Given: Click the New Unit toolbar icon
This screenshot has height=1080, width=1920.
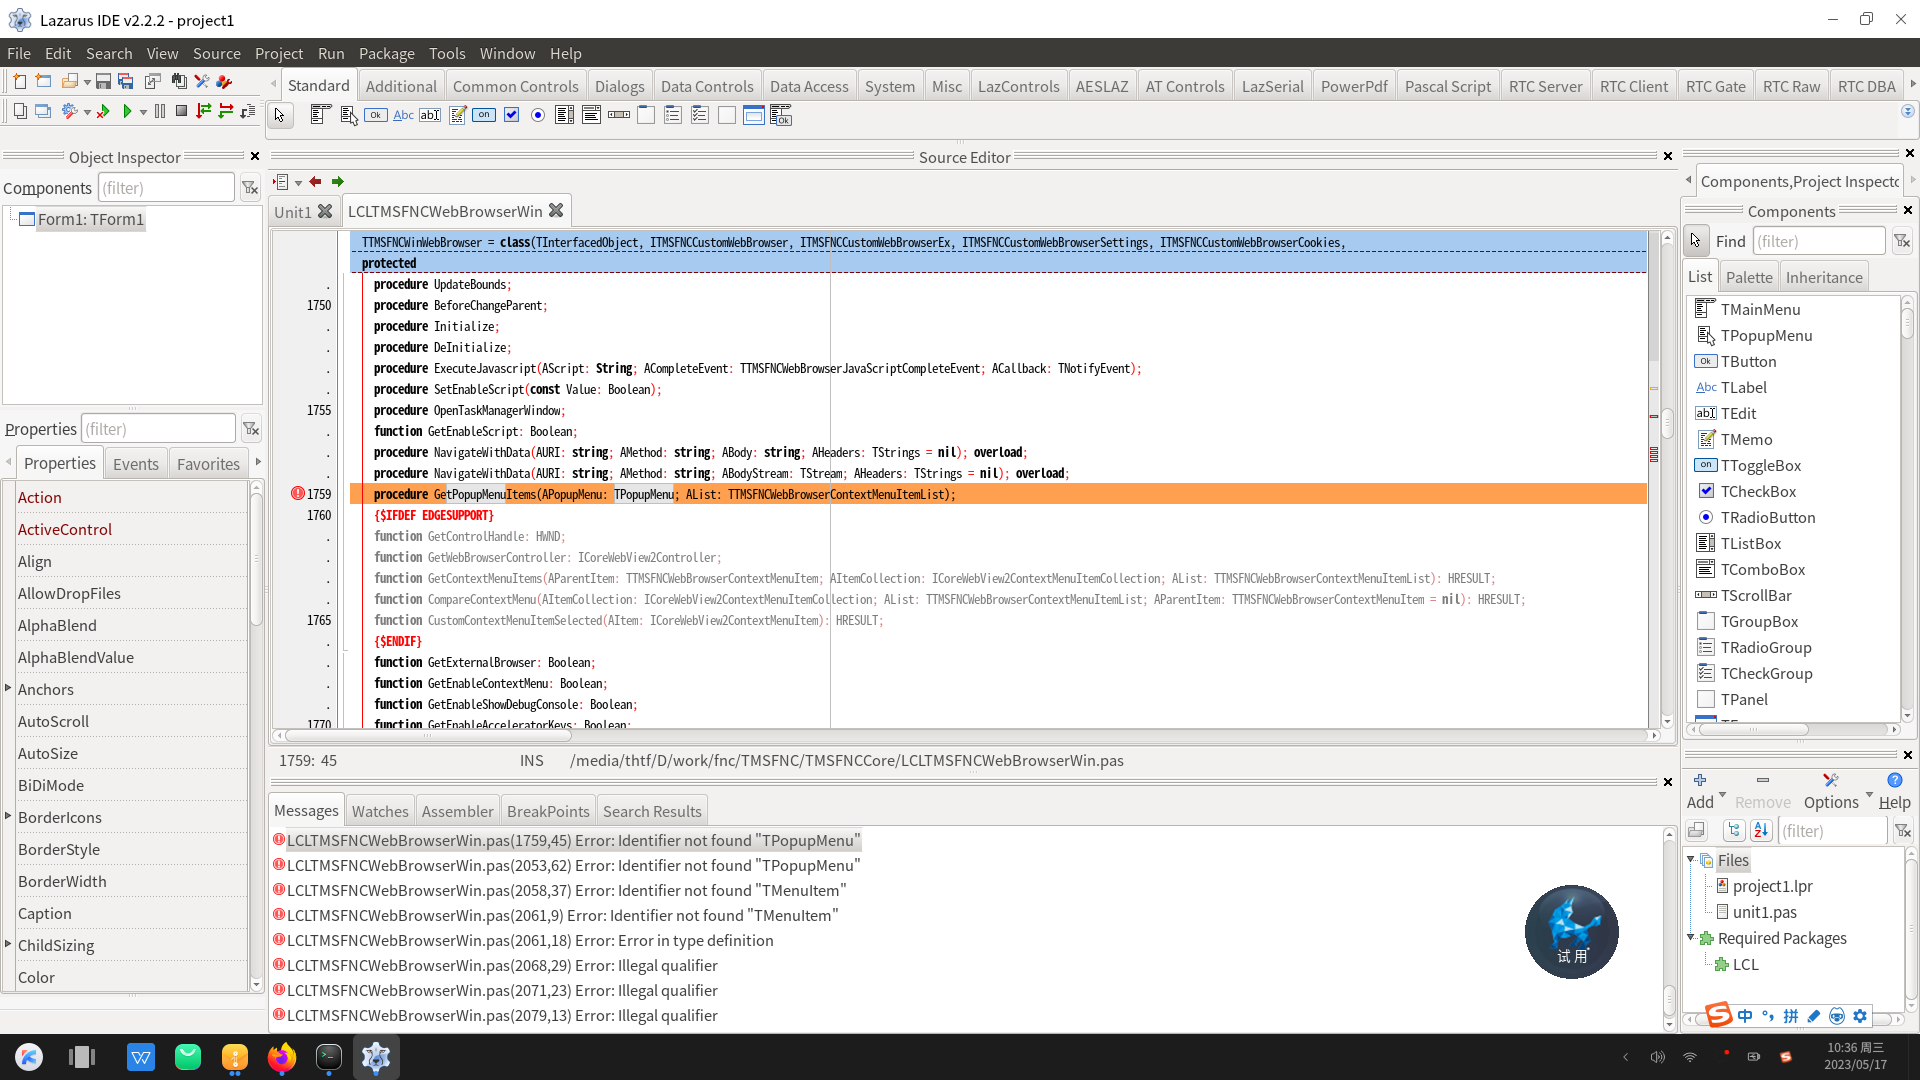Looking at the screenshot, I should tap(19, 82).
